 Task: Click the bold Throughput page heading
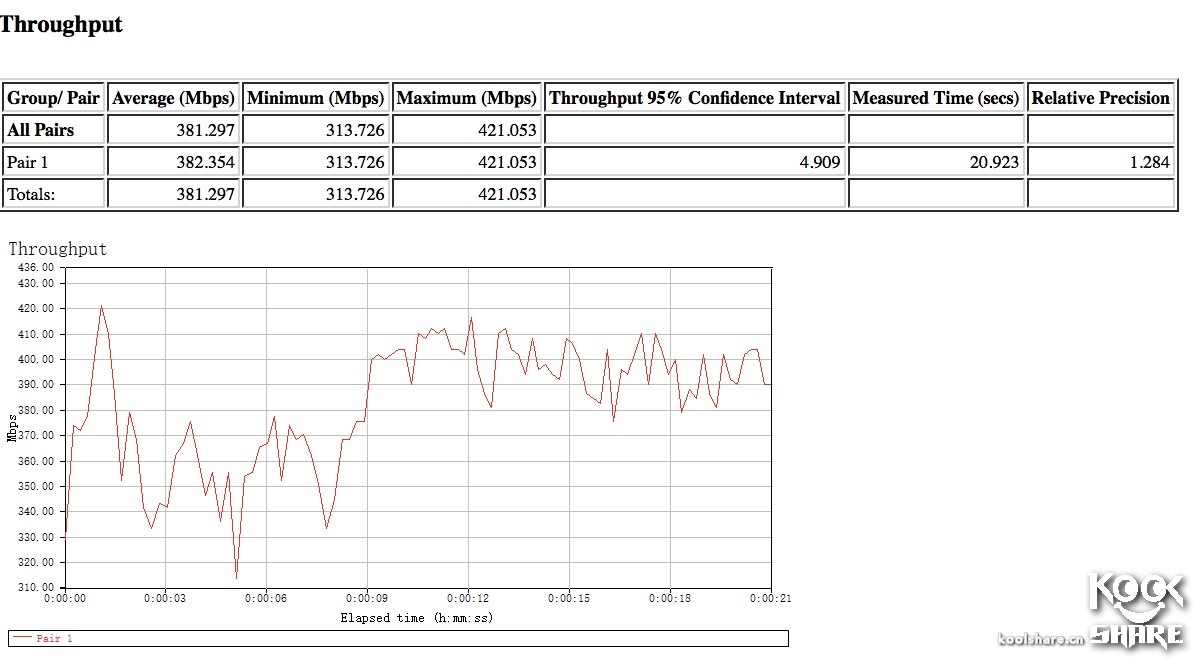click(61, 25)
